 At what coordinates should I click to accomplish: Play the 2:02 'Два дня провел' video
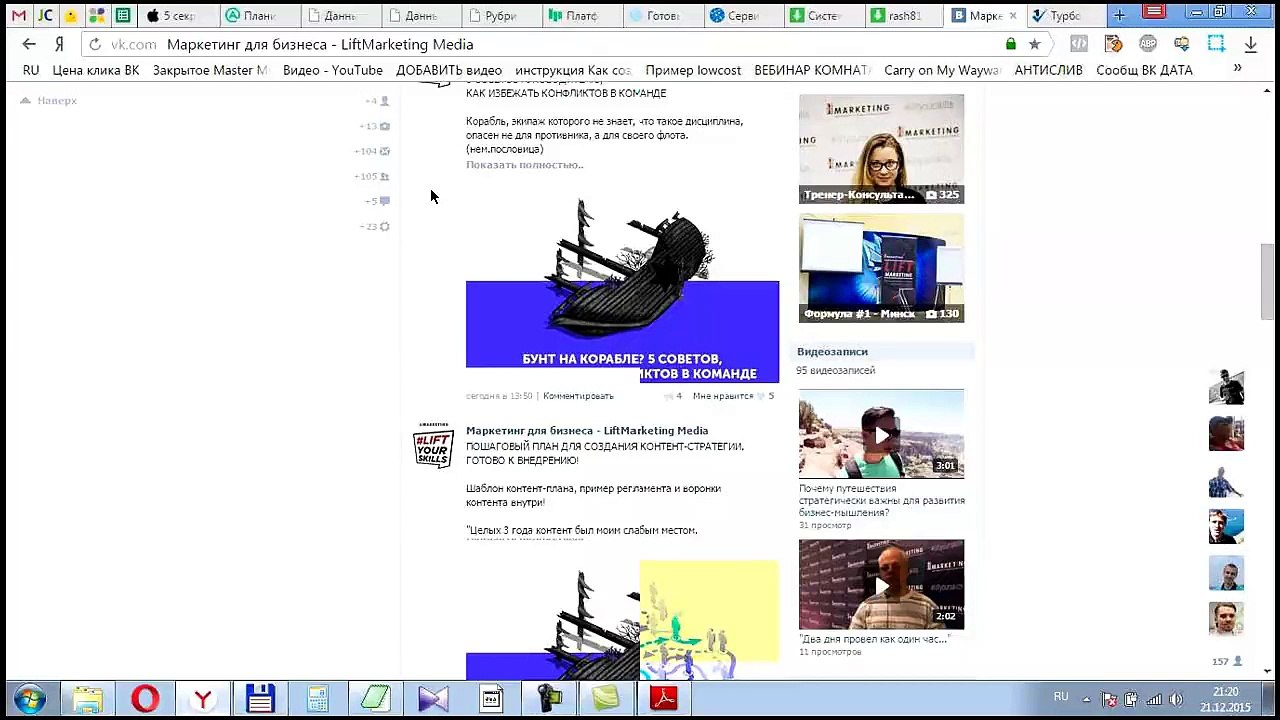click(881, 585)
